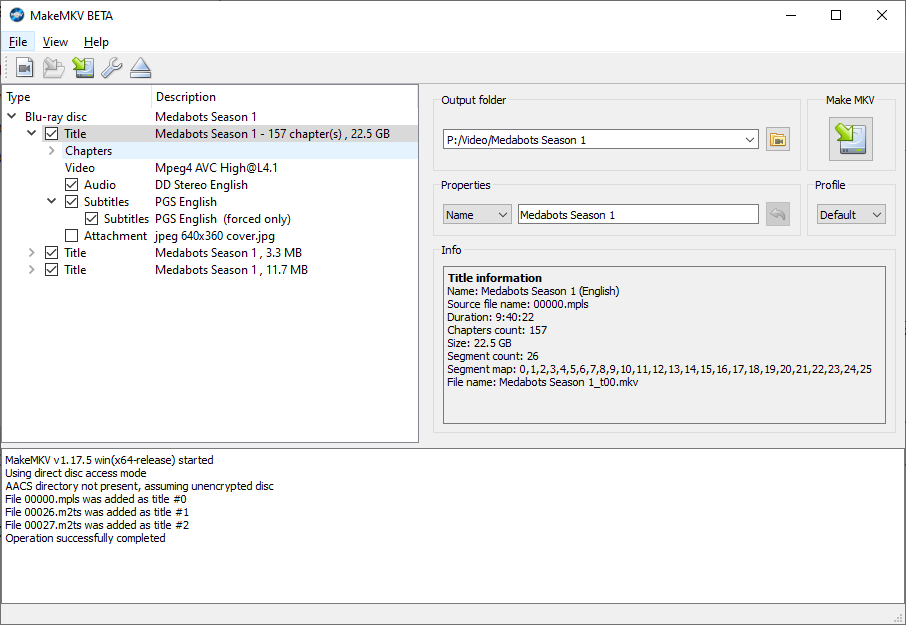Viewport: 906px width, 625px height.
Task: Click the Description column header
Action: (284, 96)
